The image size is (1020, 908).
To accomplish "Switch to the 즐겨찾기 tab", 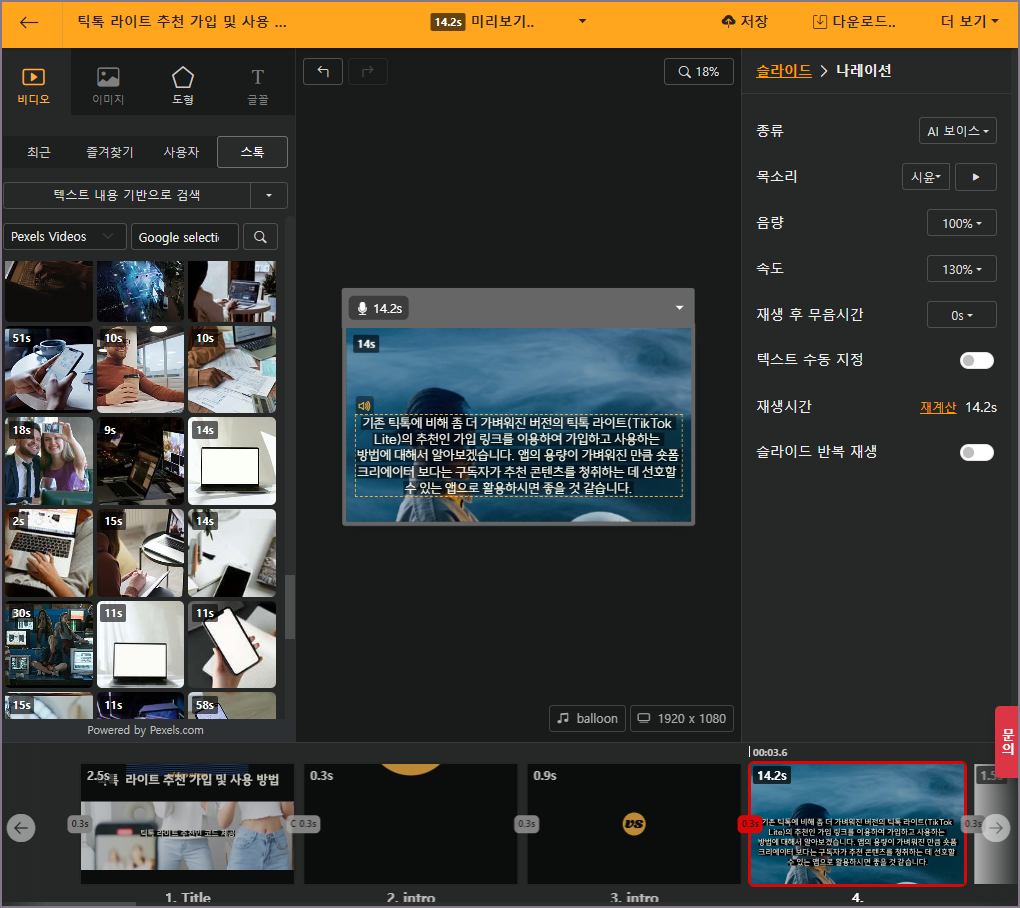I will point(109,152).
